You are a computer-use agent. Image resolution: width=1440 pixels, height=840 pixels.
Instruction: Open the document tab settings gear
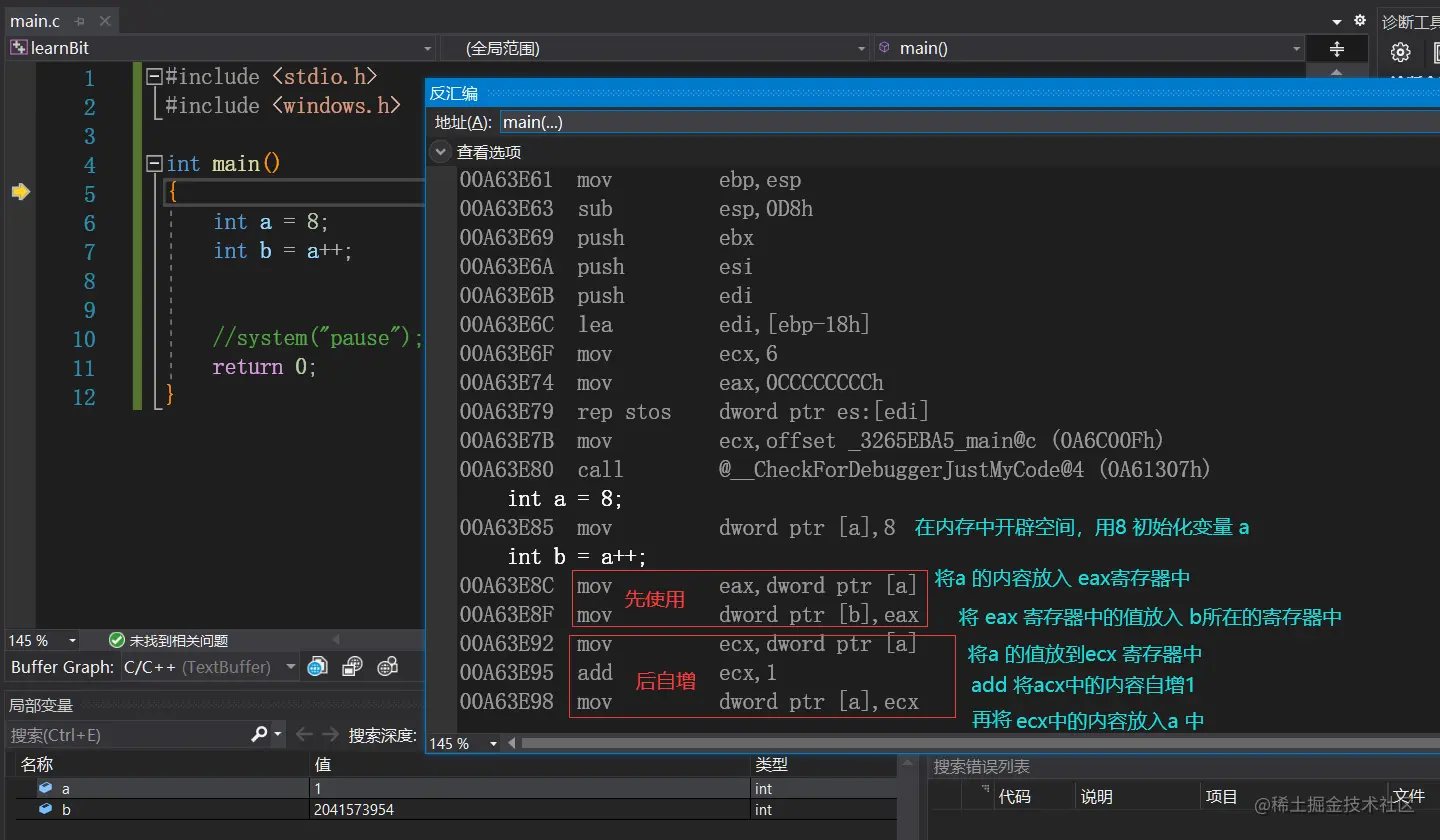(x=1359, y=20)
